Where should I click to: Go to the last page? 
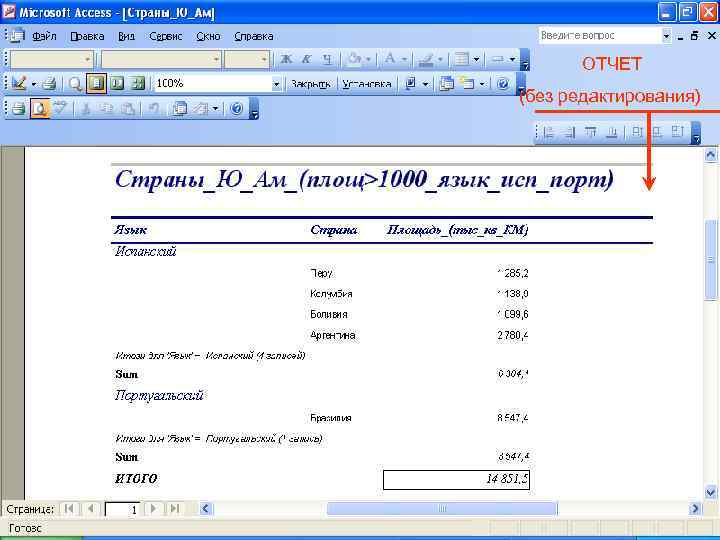pyautogui.click(x=174, y=508)
